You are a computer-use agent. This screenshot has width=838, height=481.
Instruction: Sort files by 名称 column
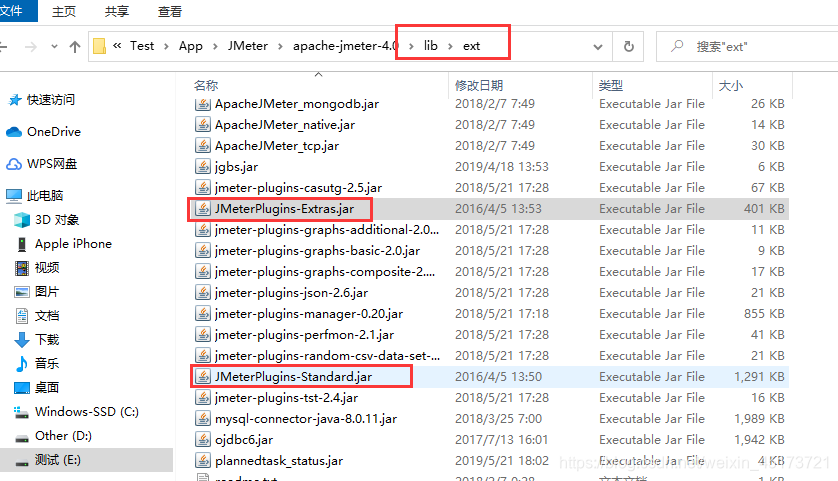(206, 86)
